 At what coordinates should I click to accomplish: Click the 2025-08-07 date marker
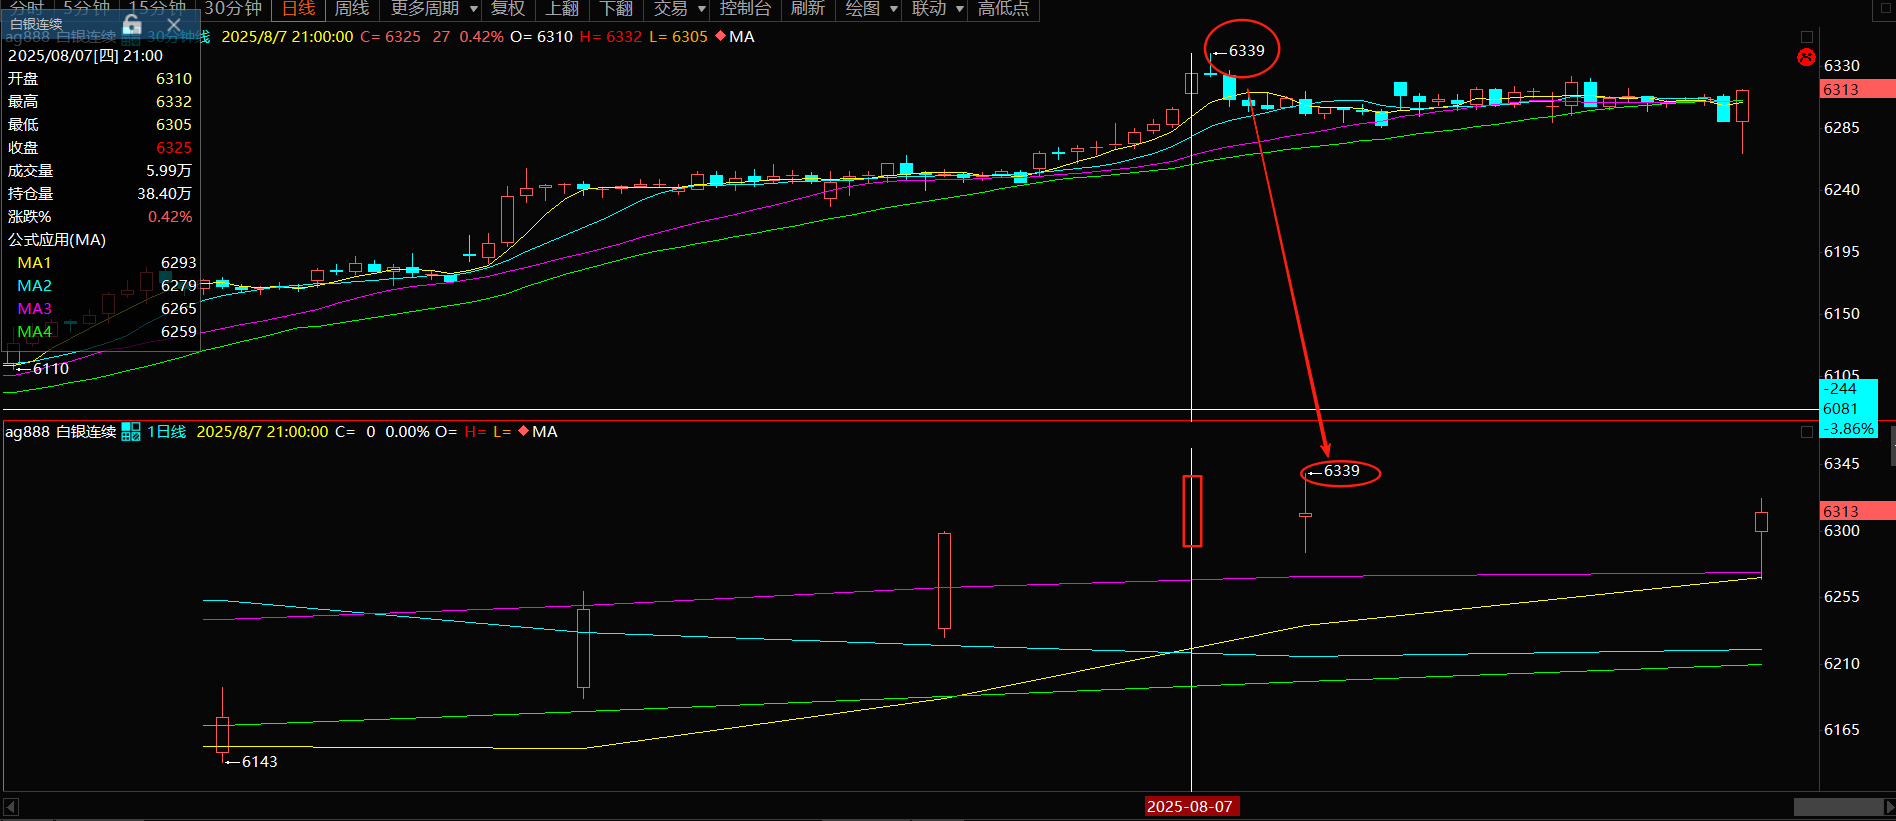pyautogui.click(x=1190, y=806)
